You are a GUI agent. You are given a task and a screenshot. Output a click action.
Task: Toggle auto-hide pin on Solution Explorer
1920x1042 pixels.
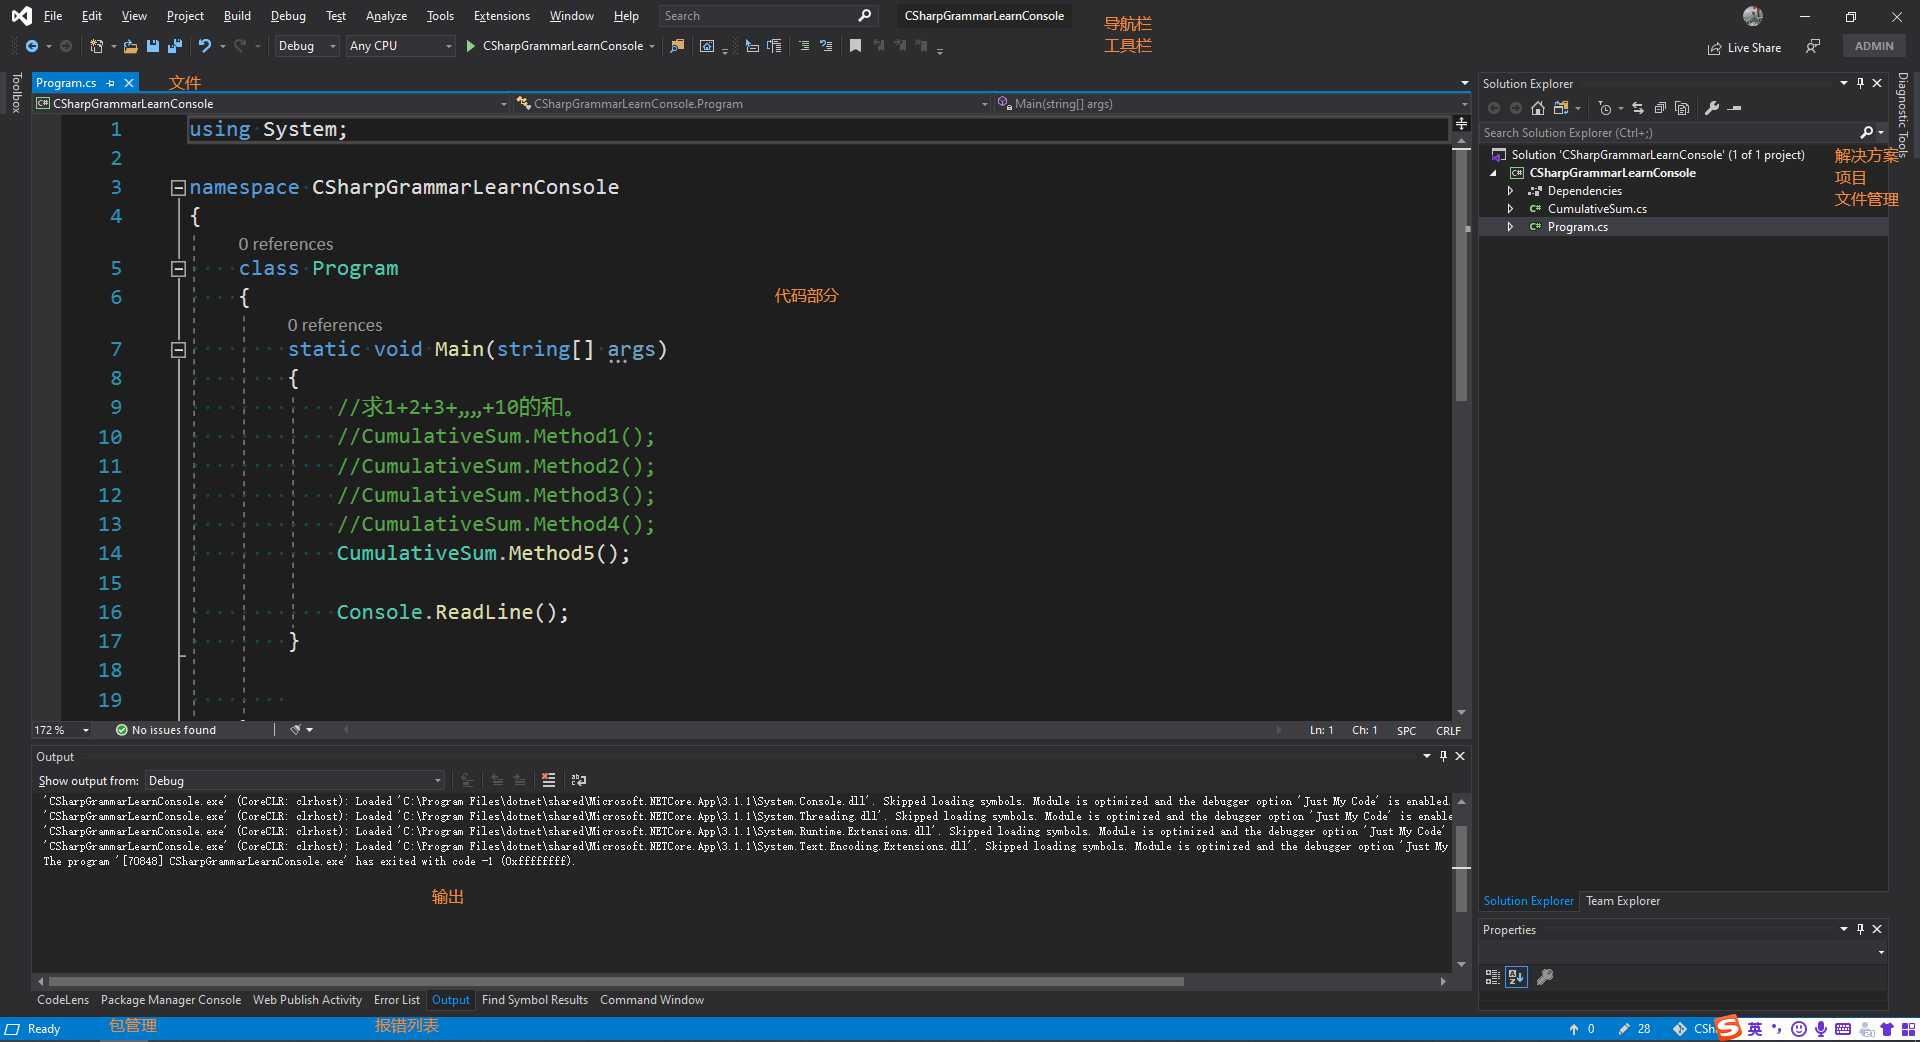pyautogui.click(x=1860, y=84)
